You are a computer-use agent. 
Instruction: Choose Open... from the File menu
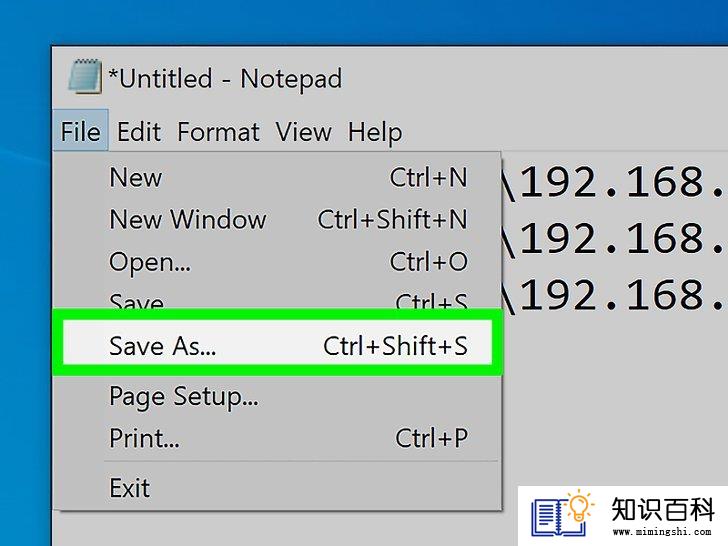click(278, 262)
